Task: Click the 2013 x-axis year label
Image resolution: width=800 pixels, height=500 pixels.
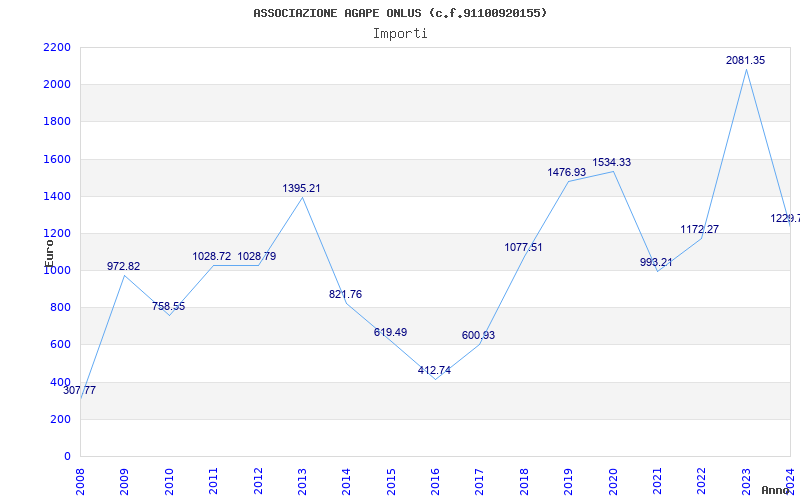Action: (302, 481)
